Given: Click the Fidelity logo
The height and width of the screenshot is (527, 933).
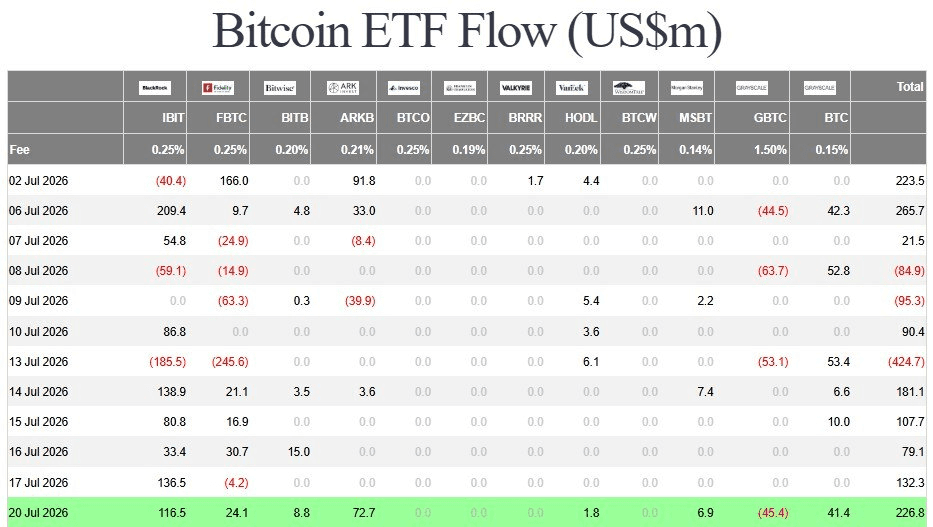Looking at the screenshot, I should [x=218, y=88].
